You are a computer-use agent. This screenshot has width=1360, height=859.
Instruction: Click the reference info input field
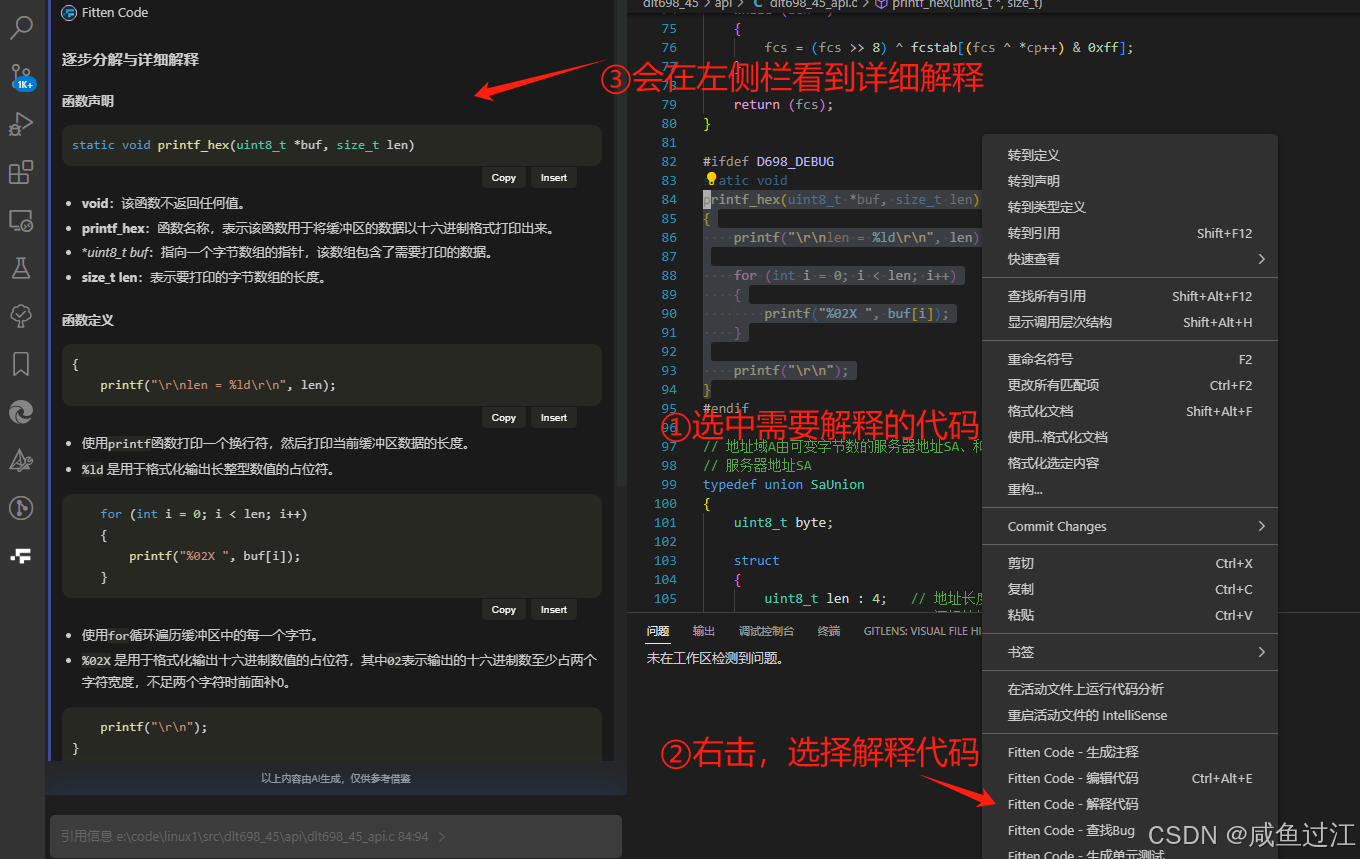click(336, 836)
